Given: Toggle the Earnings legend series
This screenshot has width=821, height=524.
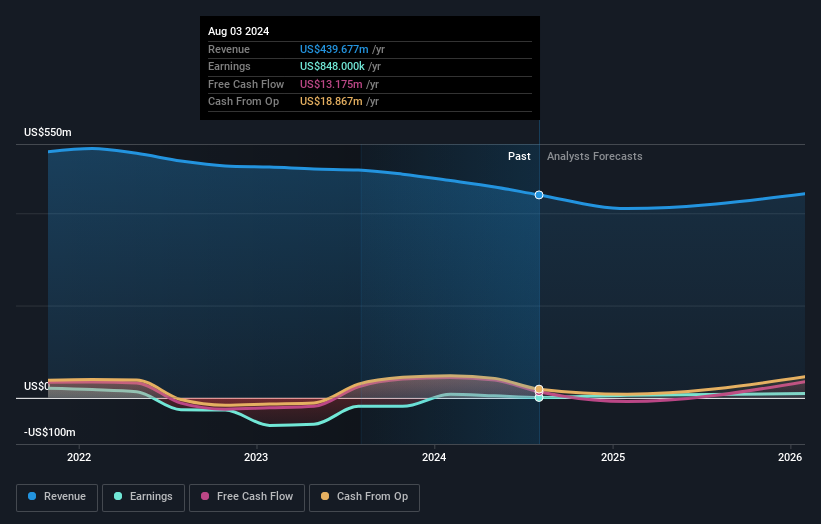Looking at the screenshot, I should click(143, 497).
